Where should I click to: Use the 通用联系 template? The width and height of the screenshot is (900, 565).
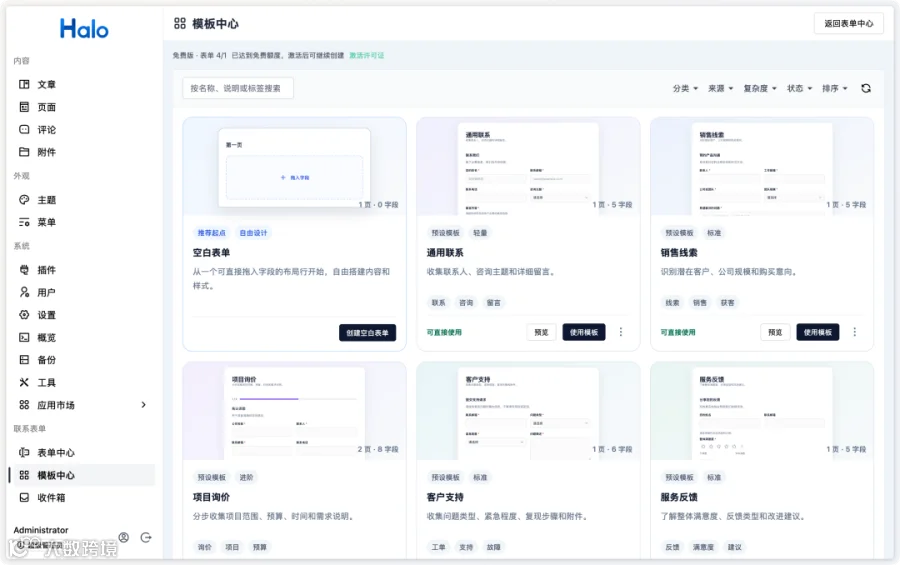click(x=584, y=332)
